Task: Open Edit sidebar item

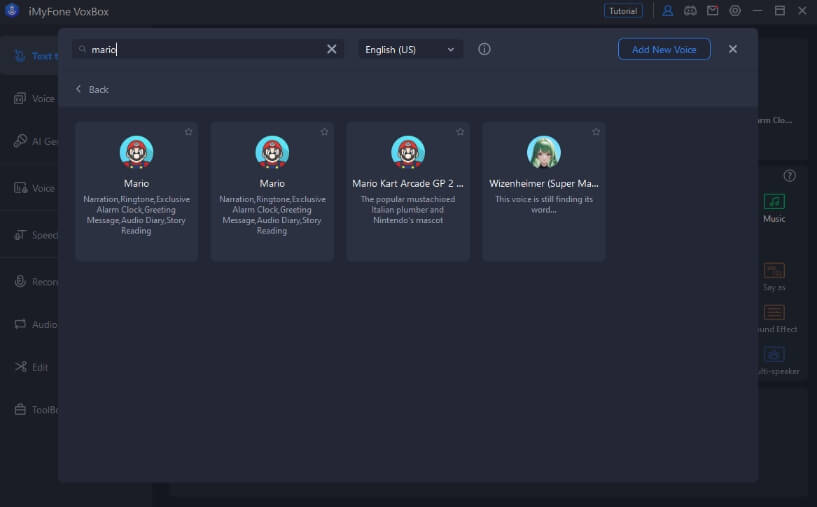Action: (x=31, y=367)
